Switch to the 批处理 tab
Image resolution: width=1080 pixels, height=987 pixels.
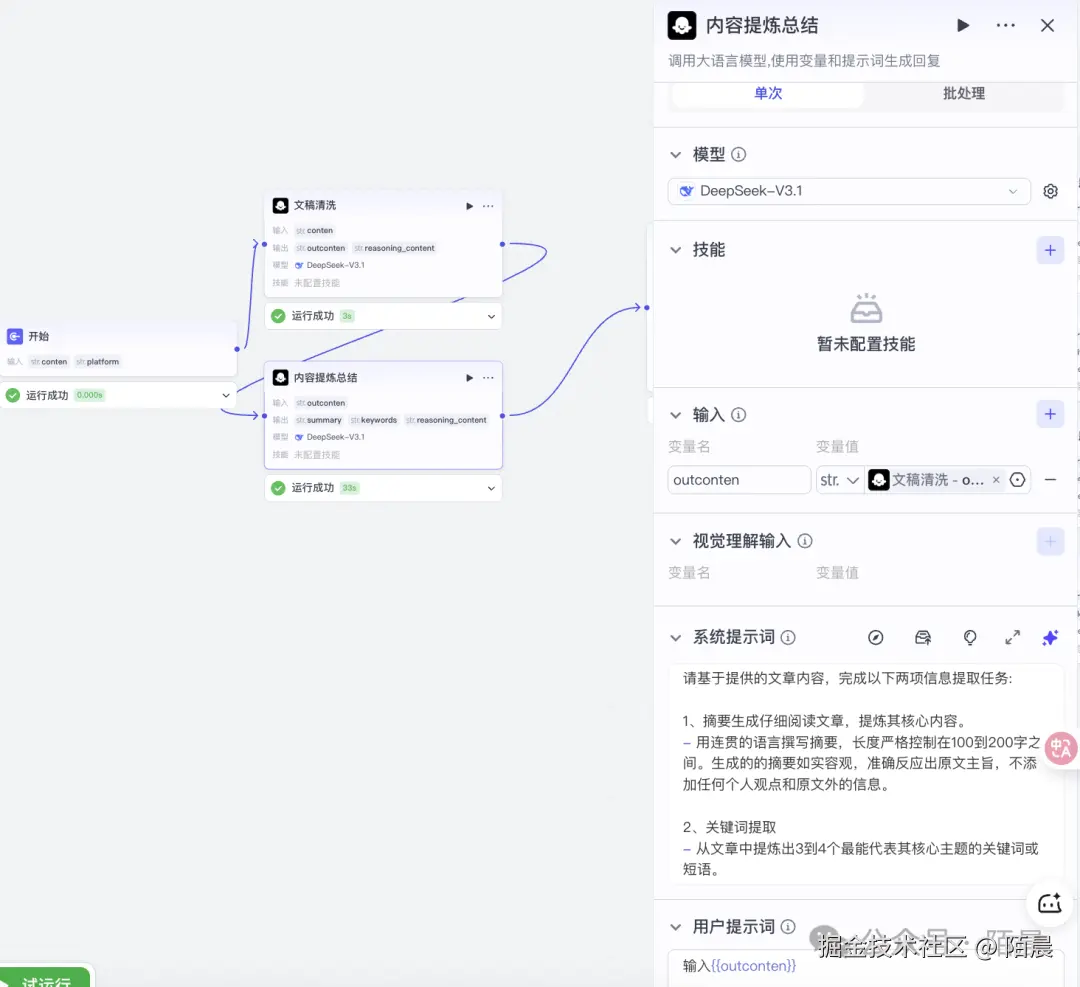click(x=963, y=92)
